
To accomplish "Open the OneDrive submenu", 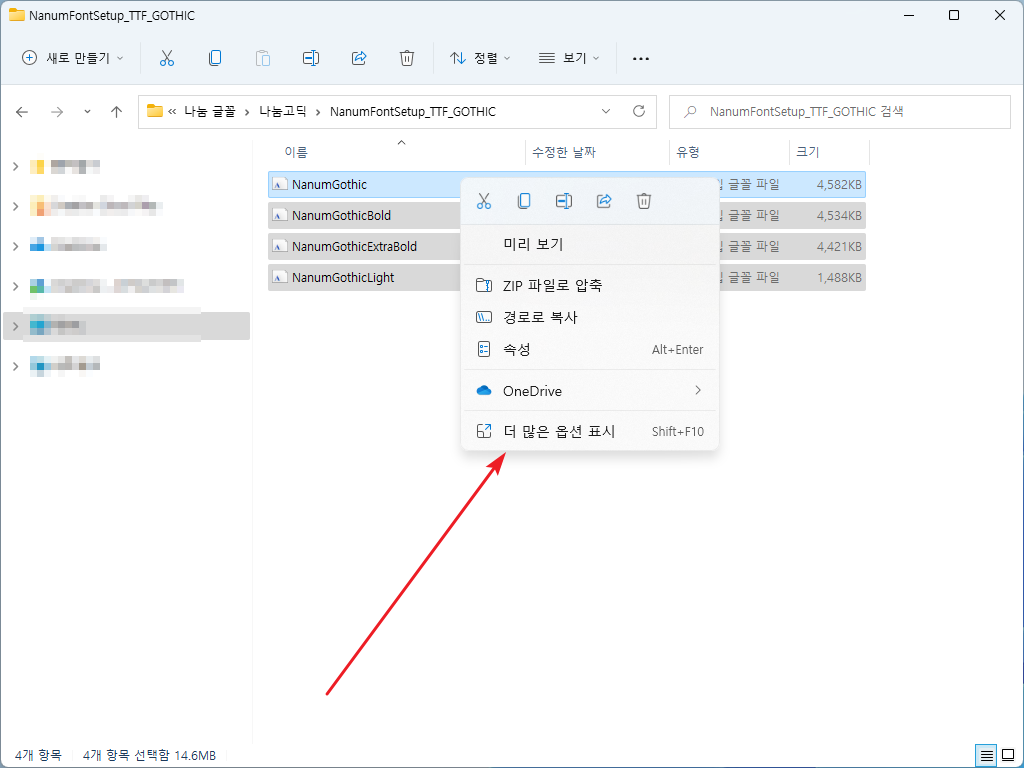I will 590,391.
